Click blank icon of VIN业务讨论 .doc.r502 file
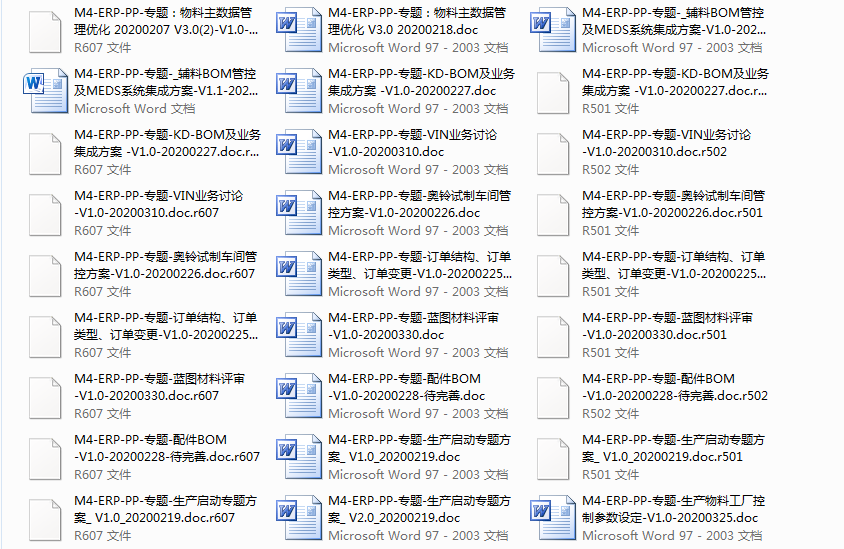 553,153
